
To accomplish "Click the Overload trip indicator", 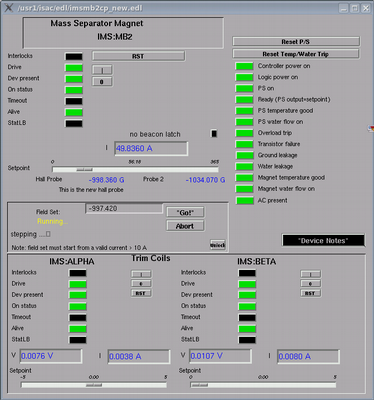I will pos(244,133).
